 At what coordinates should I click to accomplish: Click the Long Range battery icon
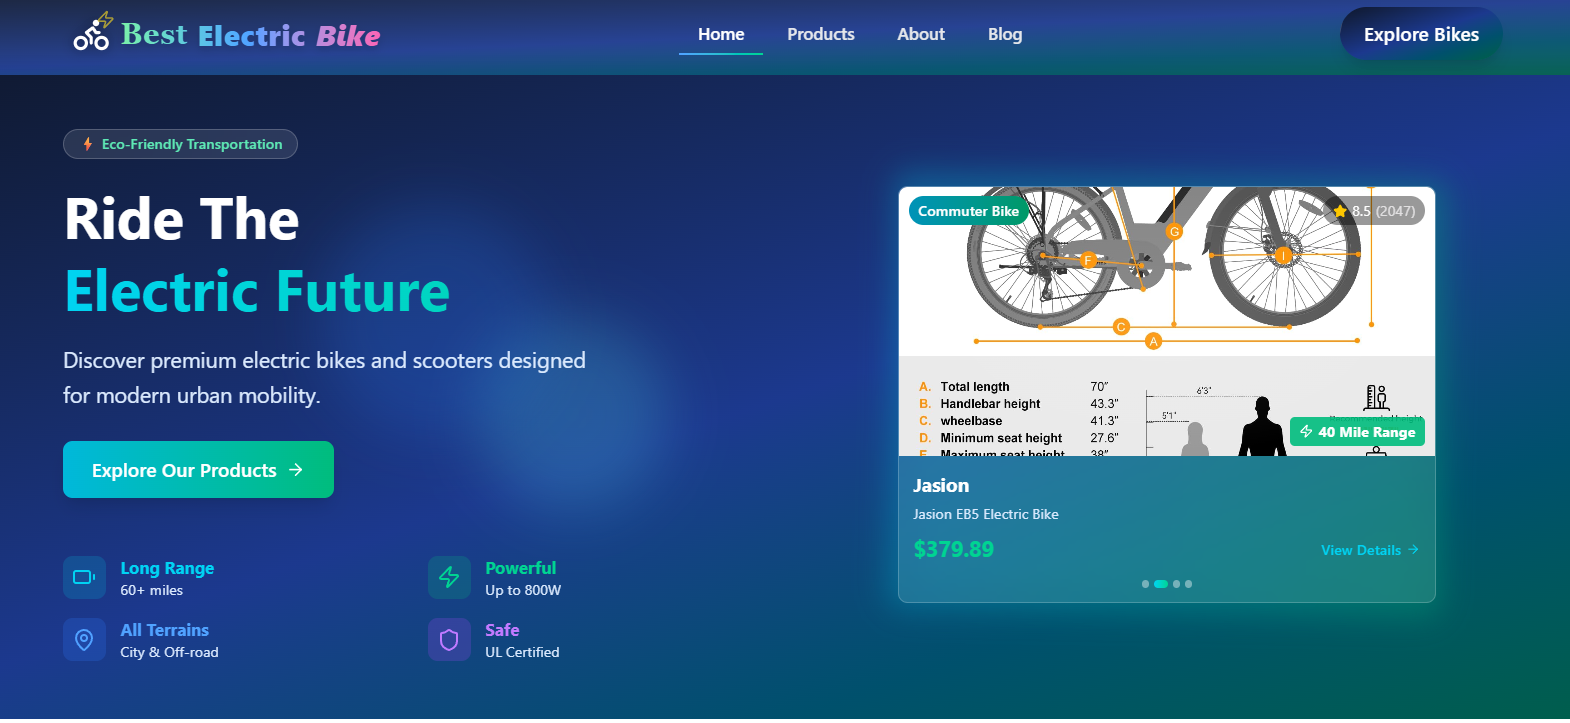pyautogui.click(x=84, y=577)
